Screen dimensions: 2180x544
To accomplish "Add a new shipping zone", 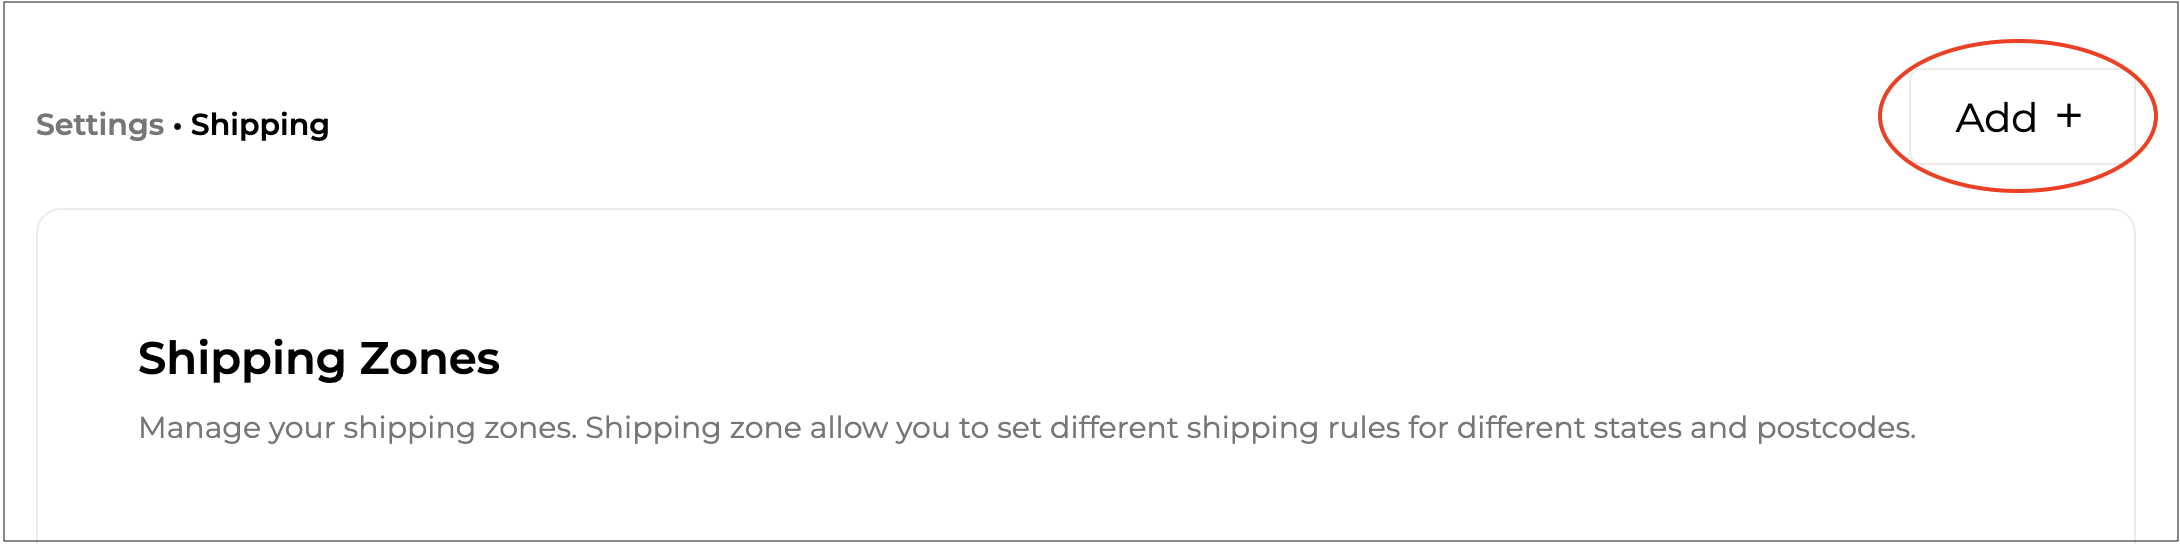I will (2020, 117).
